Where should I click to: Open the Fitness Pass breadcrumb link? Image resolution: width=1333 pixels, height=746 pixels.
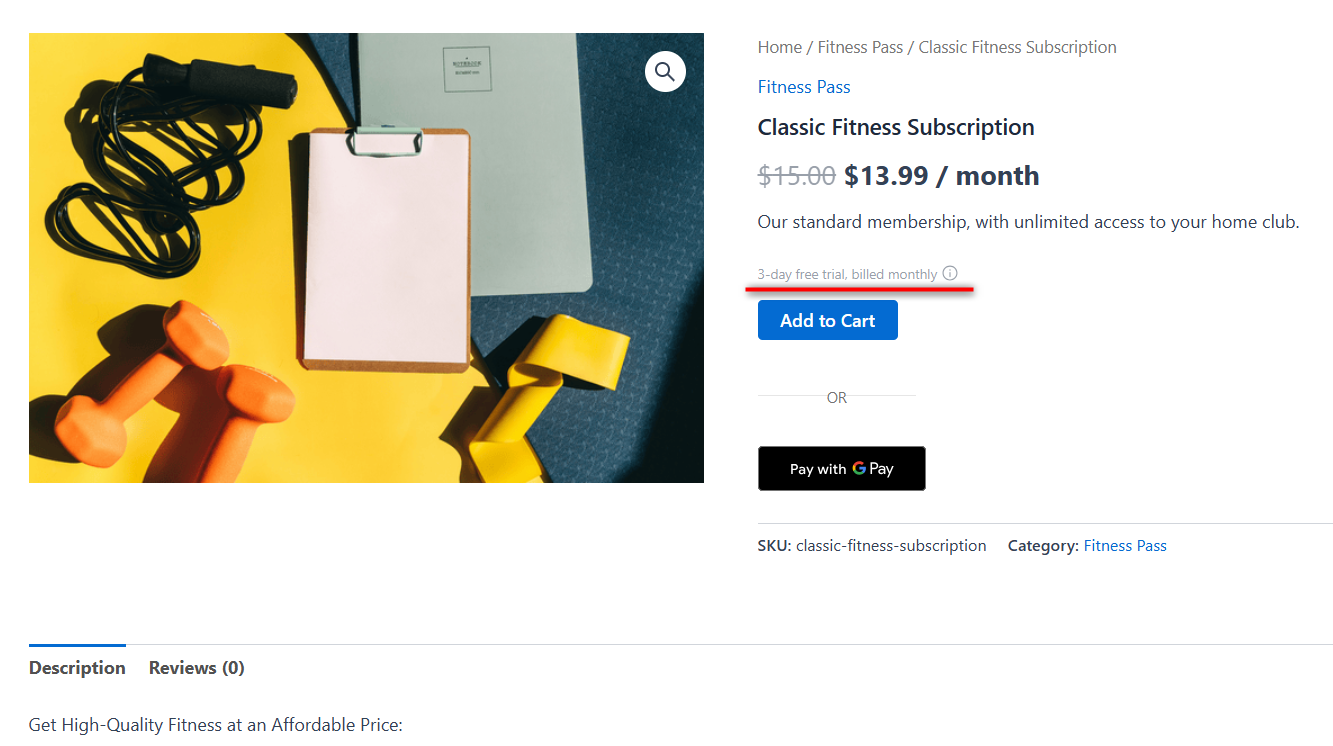[860, 46]
